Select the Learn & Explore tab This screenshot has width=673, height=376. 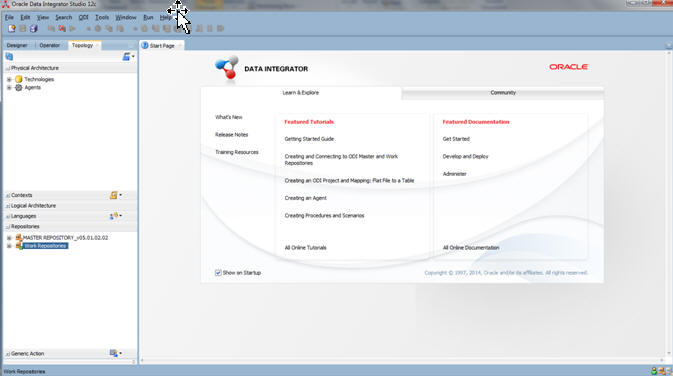(x=300, y=93)
